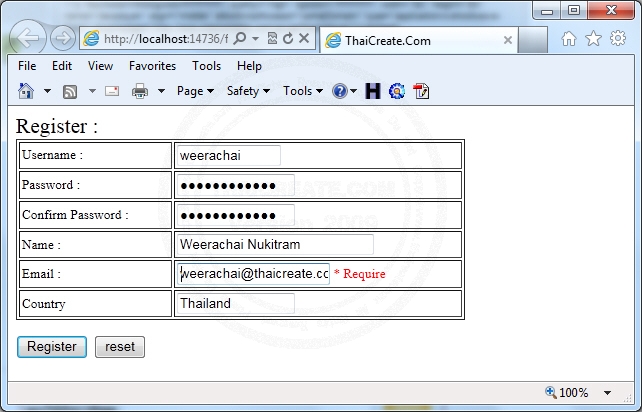Select the ThaiCreate.Com tab

[x=418, y=41]
